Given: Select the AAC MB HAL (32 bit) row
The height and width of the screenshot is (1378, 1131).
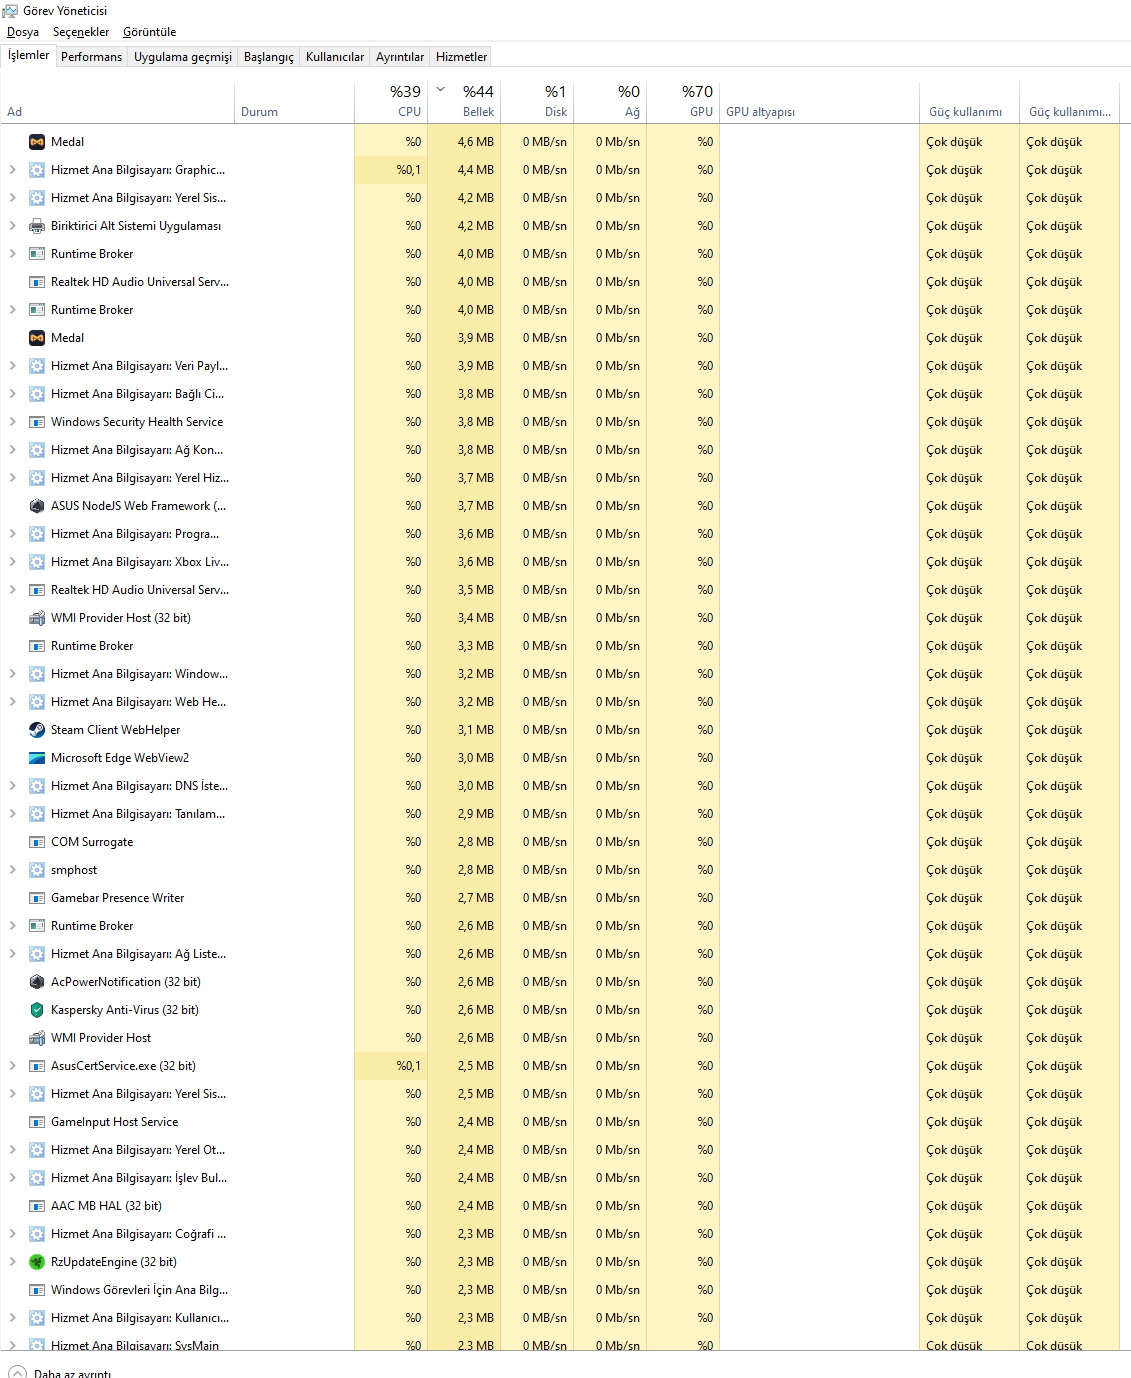Looking at the screenshot, I should click(559, 1206).
